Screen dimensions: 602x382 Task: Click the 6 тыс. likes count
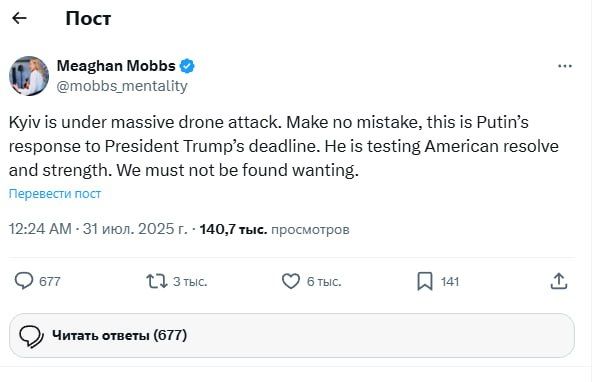(x=324, y=281)
